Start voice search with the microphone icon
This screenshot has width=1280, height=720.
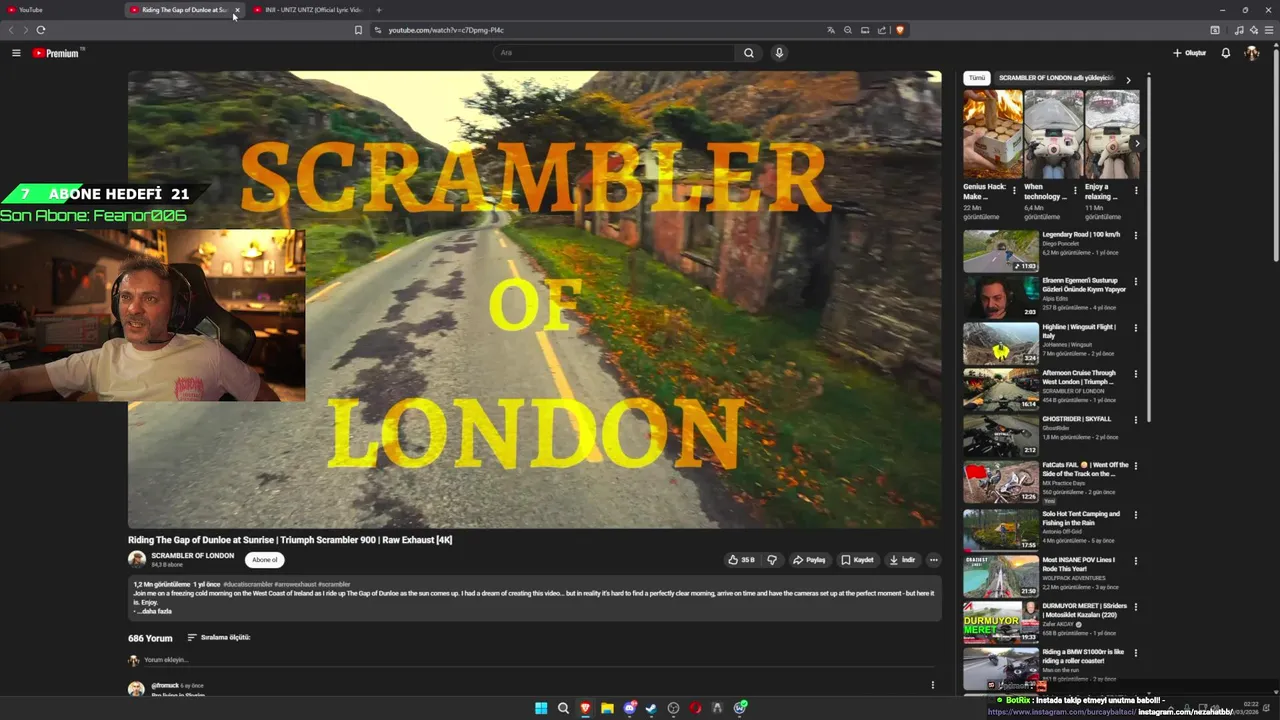click(x=779, y=53)
